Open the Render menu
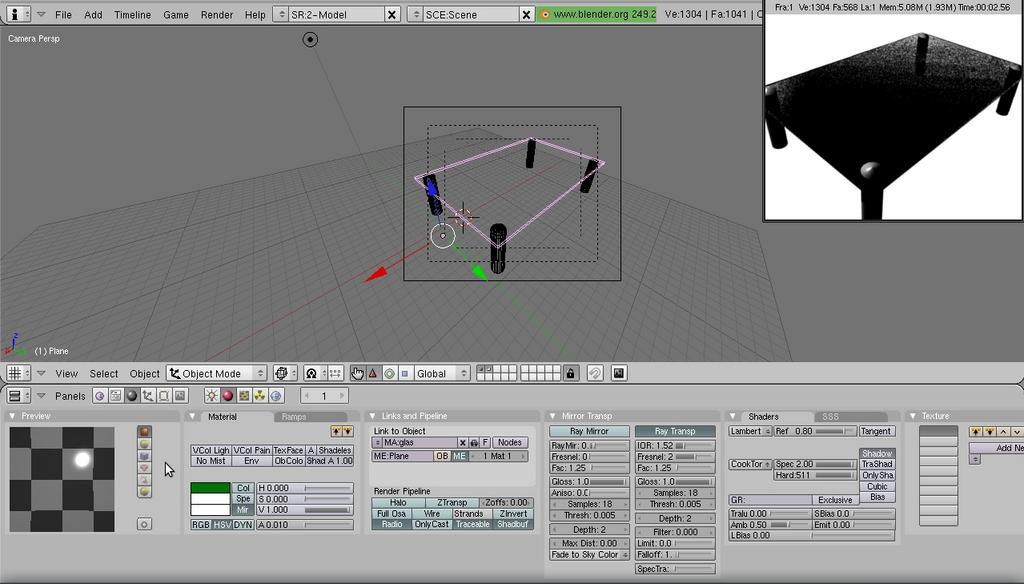1024x584 pixels. tap(217, 14)
